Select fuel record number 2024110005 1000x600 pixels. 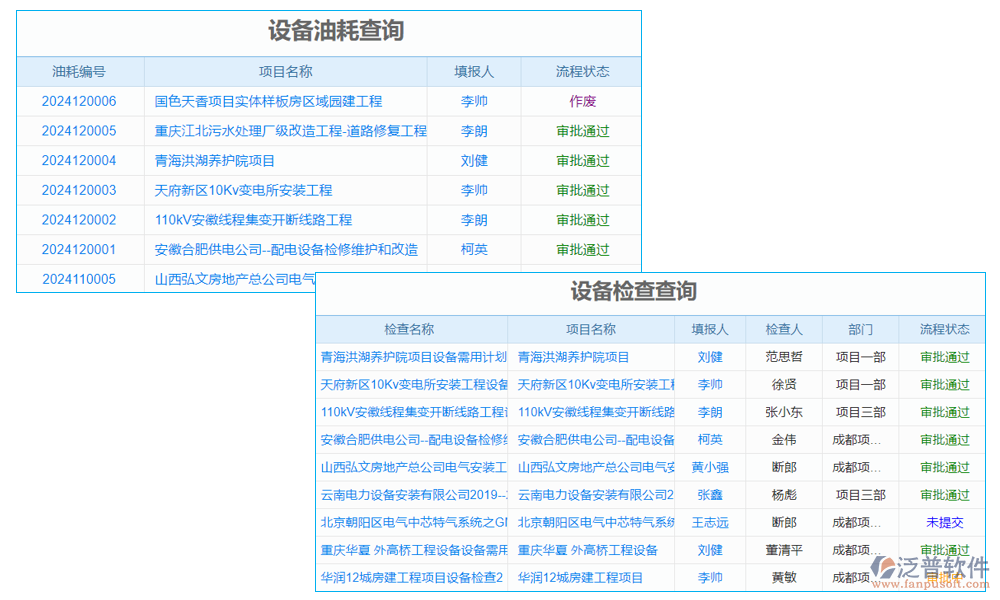(80, 279)
